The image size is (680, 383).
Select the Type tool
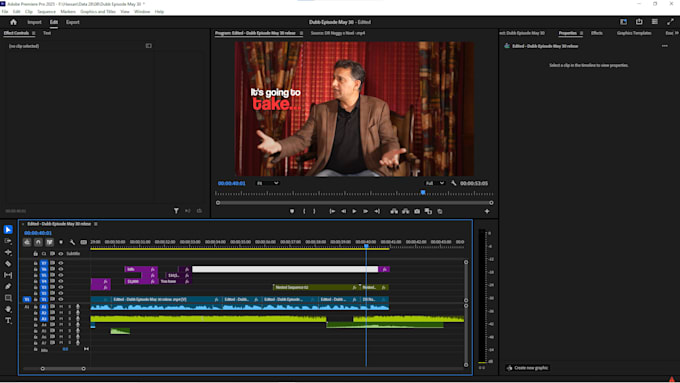(x=8, y=321)
